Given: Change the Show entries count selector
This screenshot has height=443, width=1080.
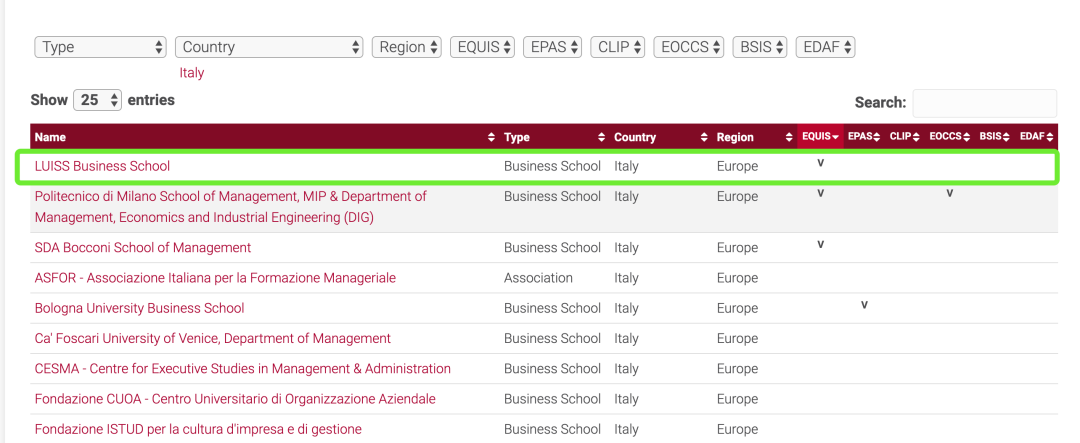Looking at the screenshot, I should click(x=97, y=100).
